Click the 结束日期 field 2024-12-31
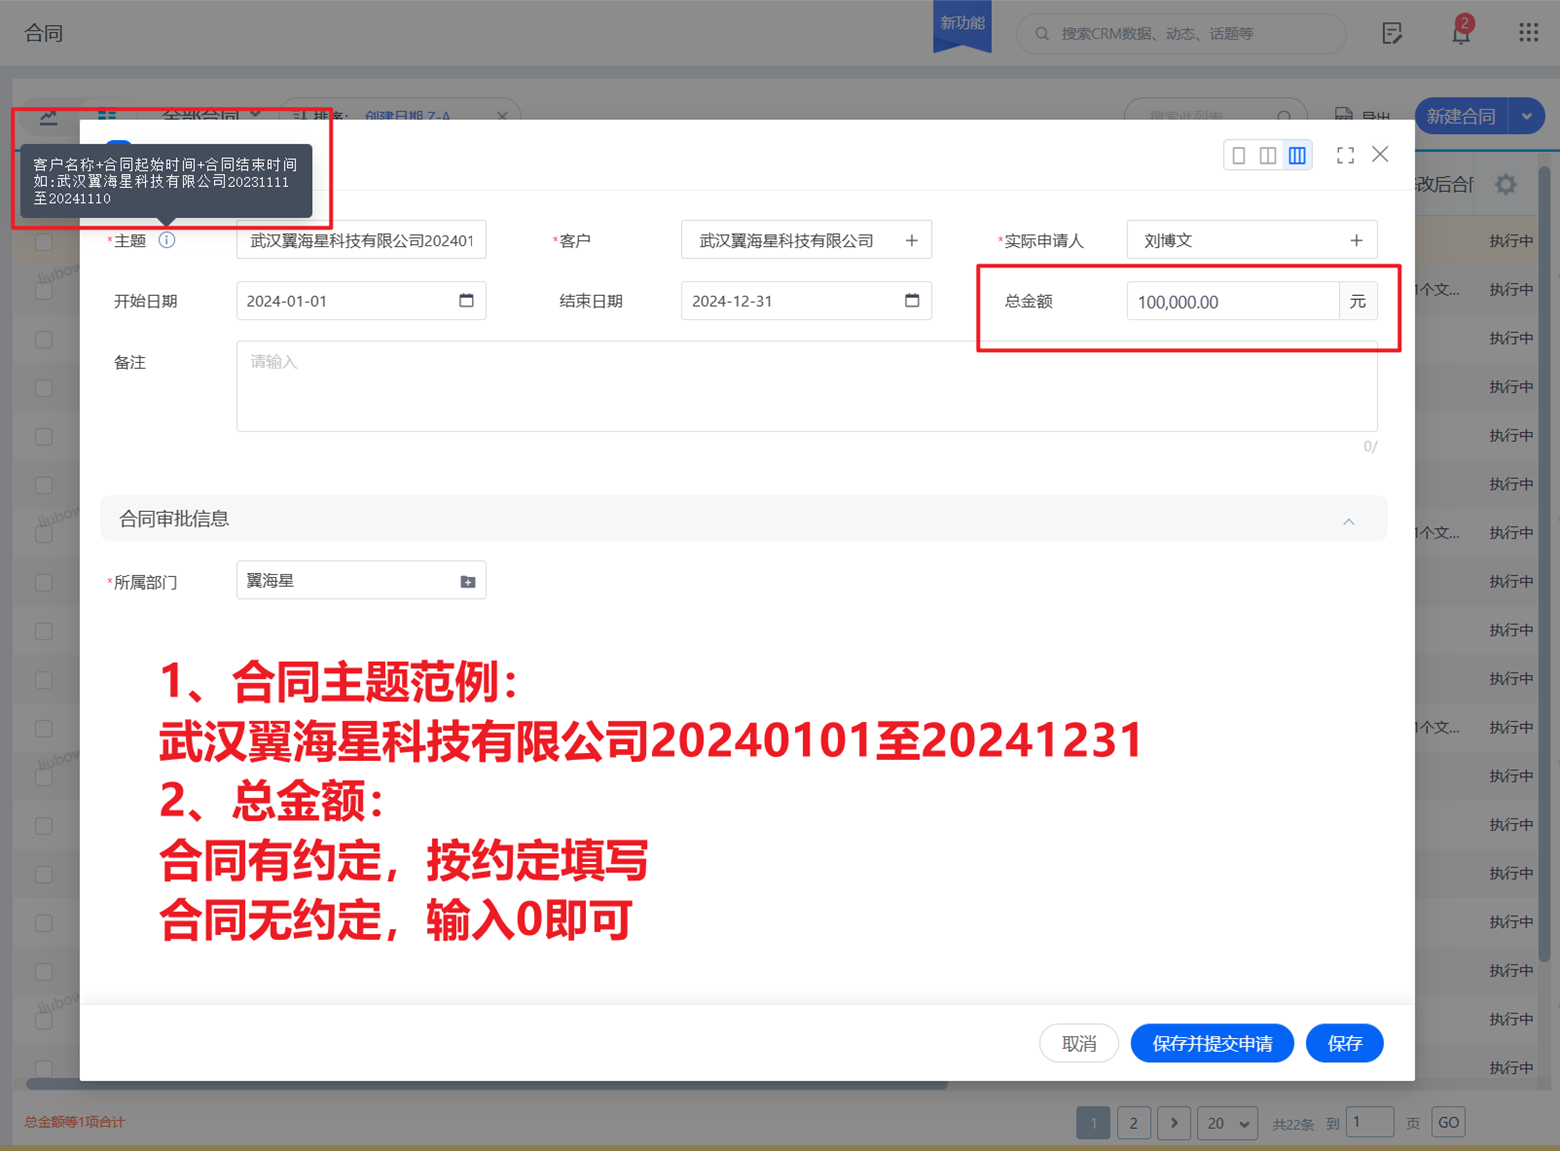Image resolution: width=1560 pixels, height=1151 pixels. [x=806, y=300]
